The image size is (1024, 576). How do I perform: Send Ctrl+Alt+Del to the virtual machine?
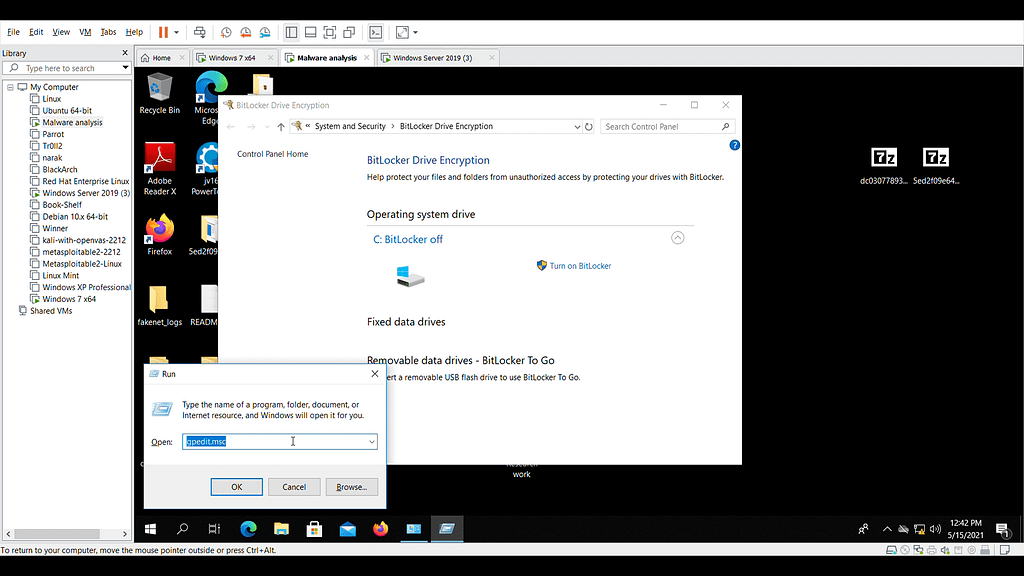pos(200,32)
